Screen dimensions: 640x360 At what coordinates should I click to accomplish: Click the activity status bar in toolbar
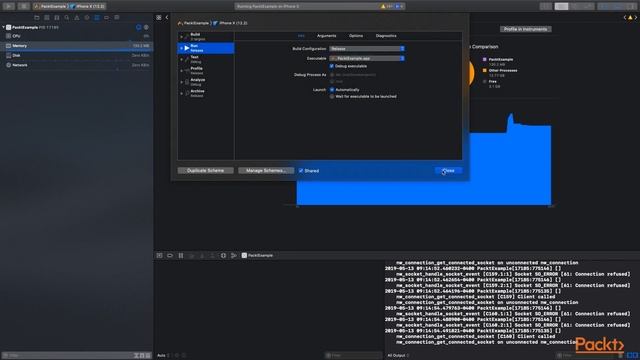point(320,6)
